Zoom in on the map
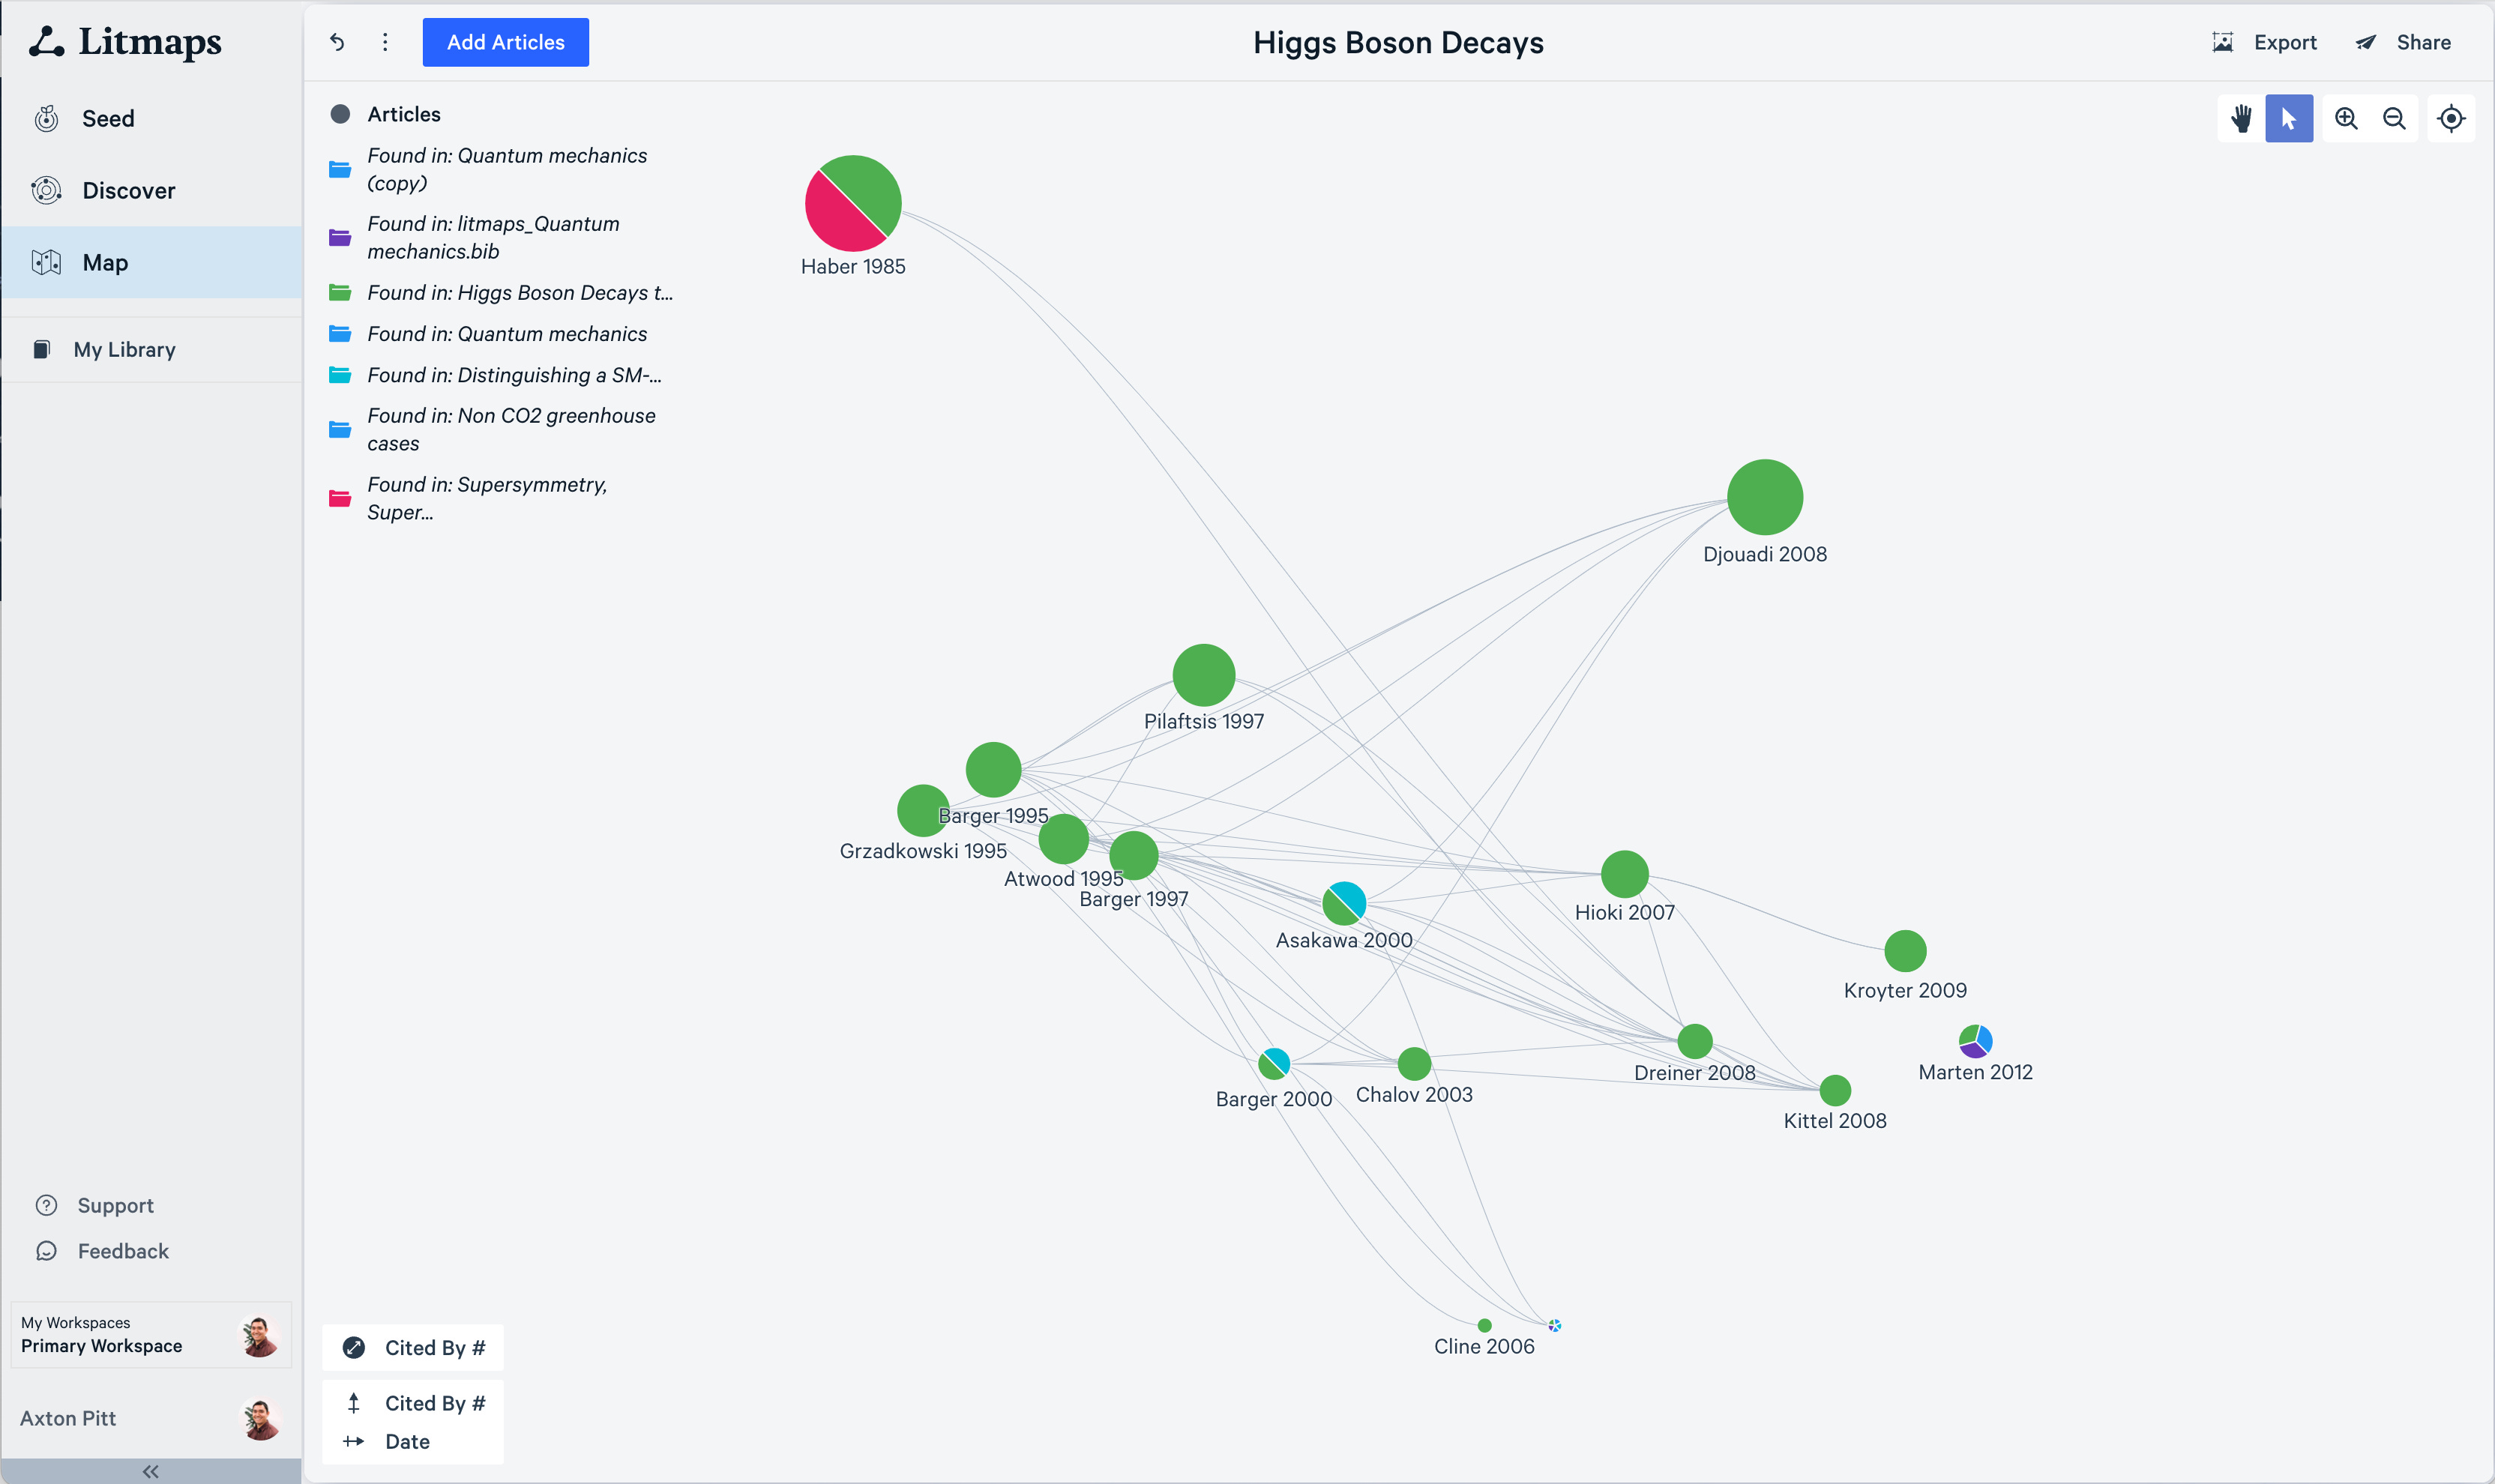Viewport: 2495px width, 1484px height. click(2346, 119)
